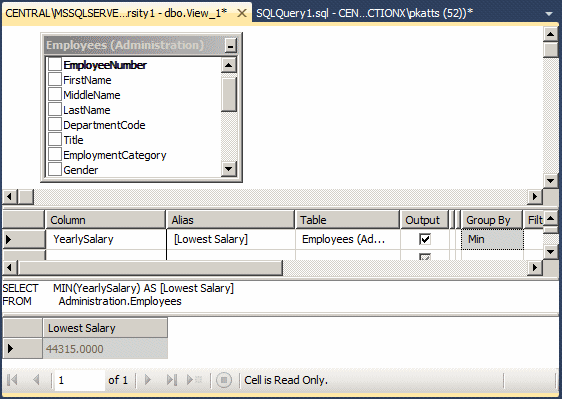Collapse the Employees (Administration) table box
This screenshot has width=562, height=399.
[x=230, y=46]
